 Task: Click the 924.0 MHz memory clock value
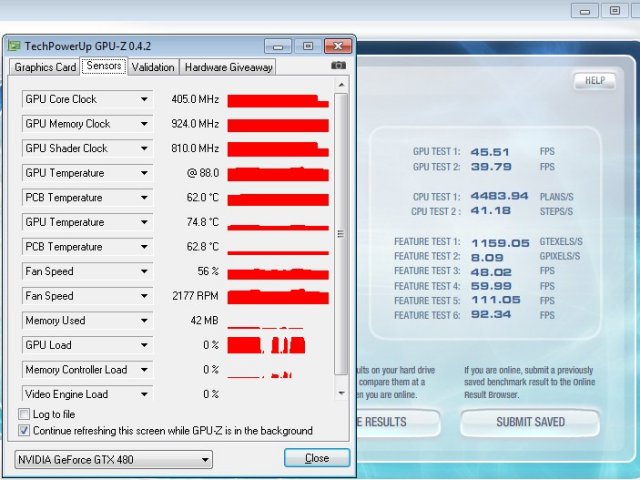195,124
